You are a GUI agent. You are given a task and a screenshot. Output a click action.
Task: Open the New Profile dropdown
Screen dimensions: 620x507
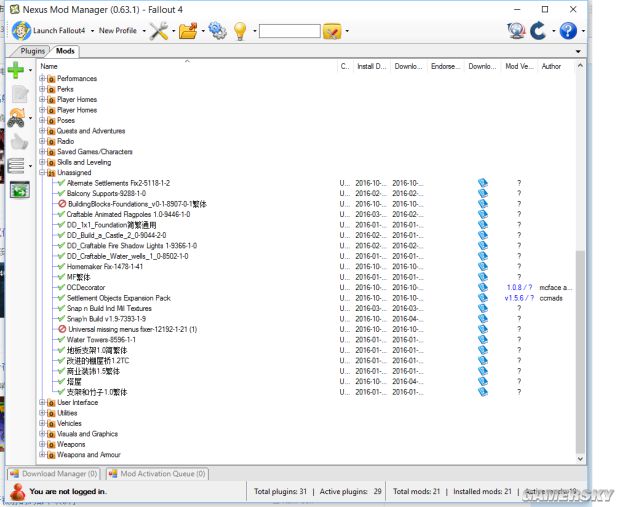[121, 31]
